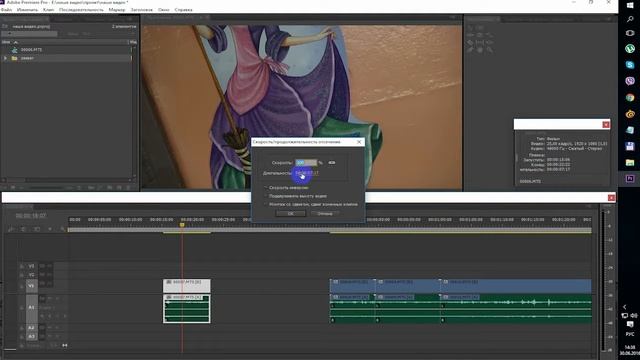Open Chrome from the taskbar

tap(630, 98)
